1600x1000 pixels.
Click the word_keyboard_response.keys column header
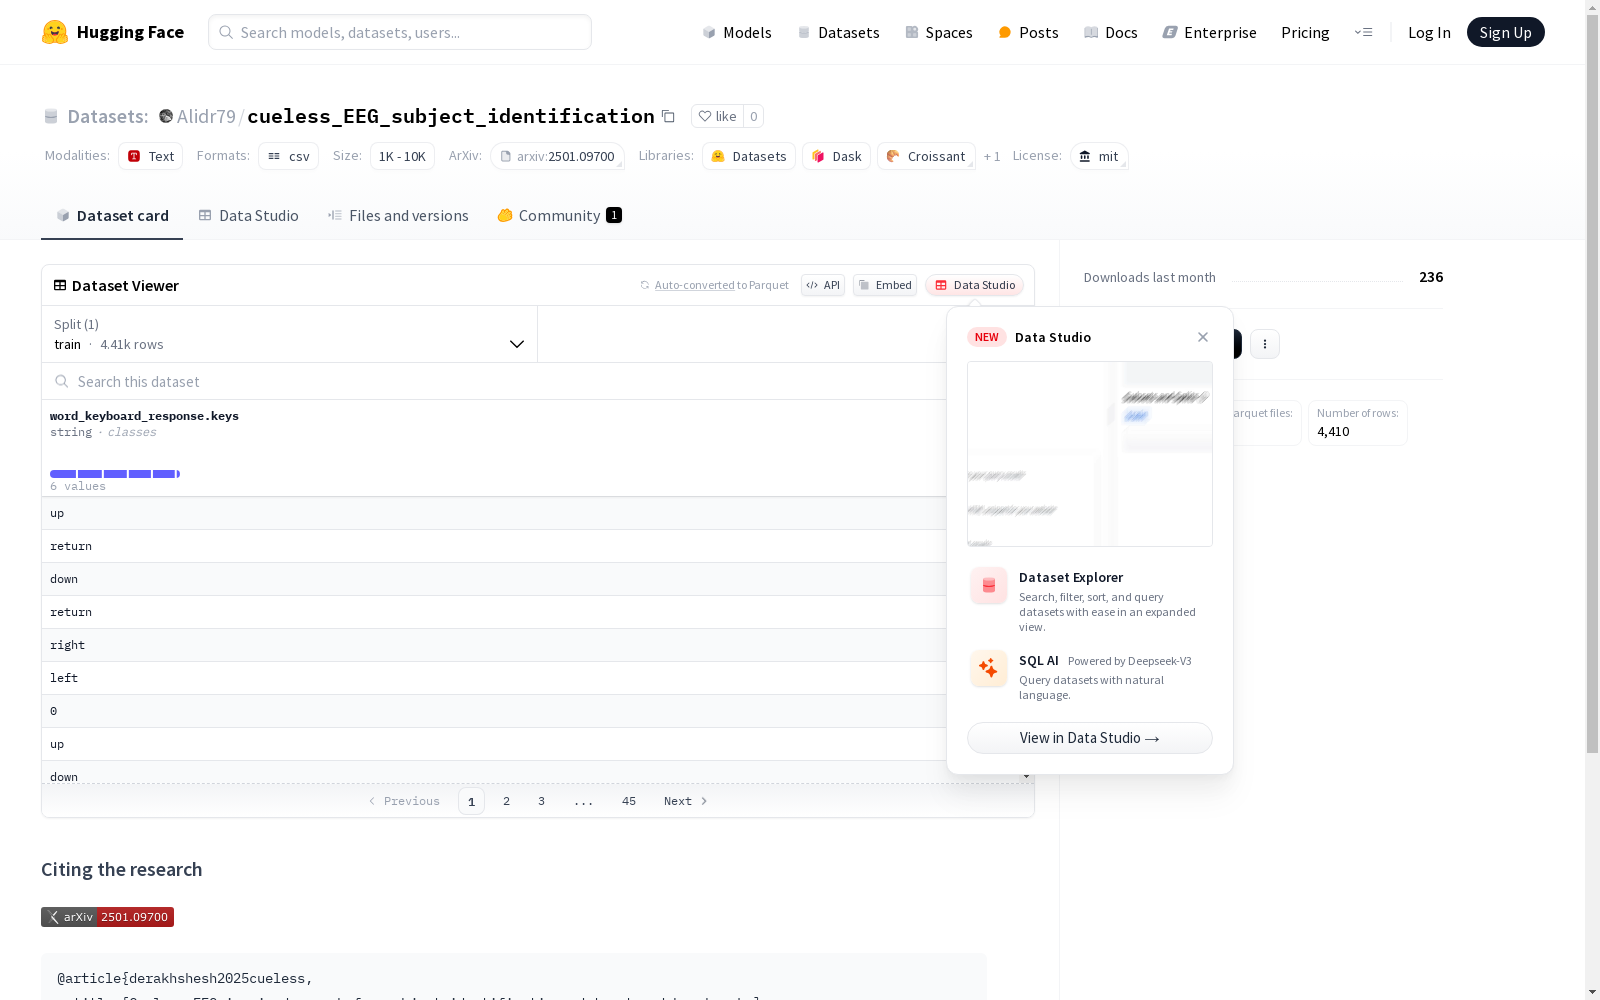point(144,416)
